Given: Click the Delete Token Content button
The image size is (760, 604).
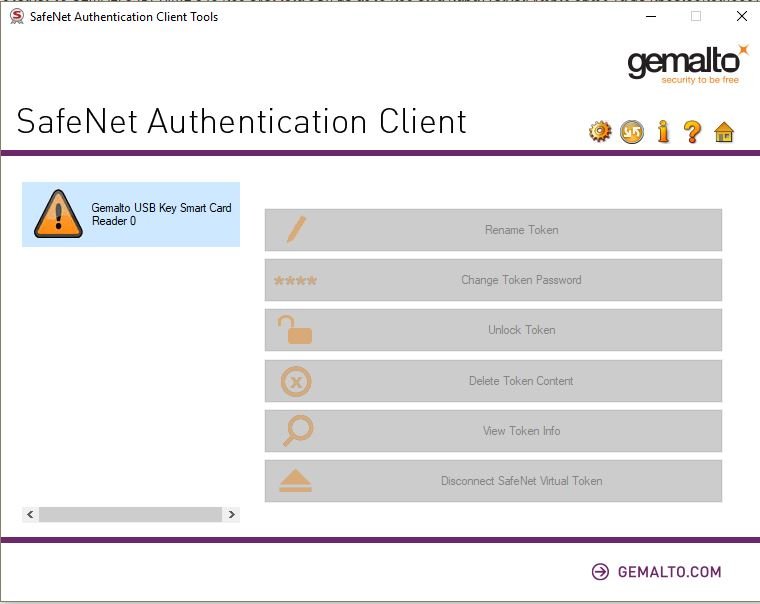Looking at the screenshot, I should click(493, 381).
